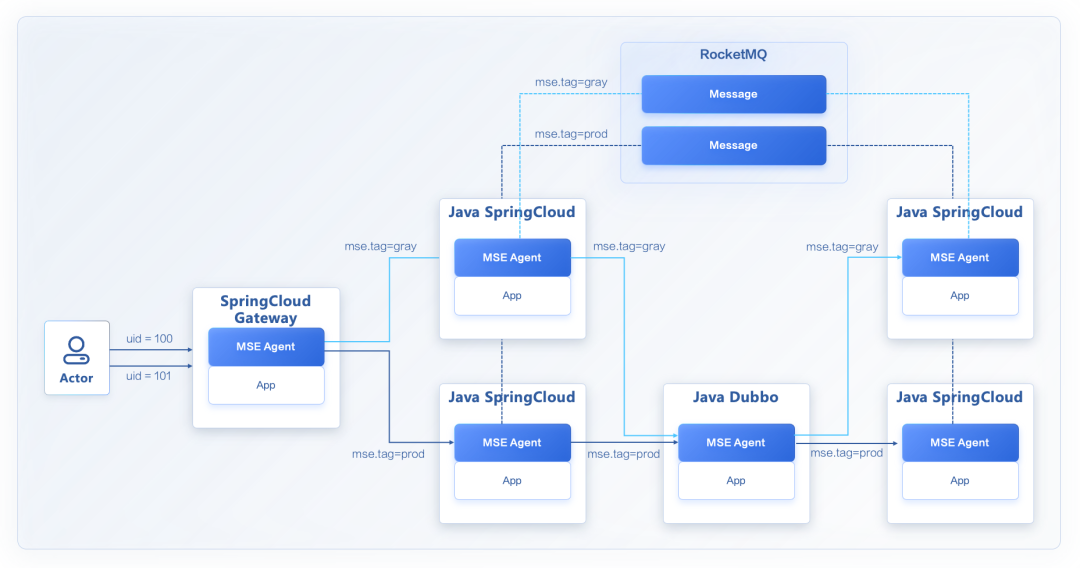Click MSE Agent in SpringCloud Gateway box

(266, 346)
